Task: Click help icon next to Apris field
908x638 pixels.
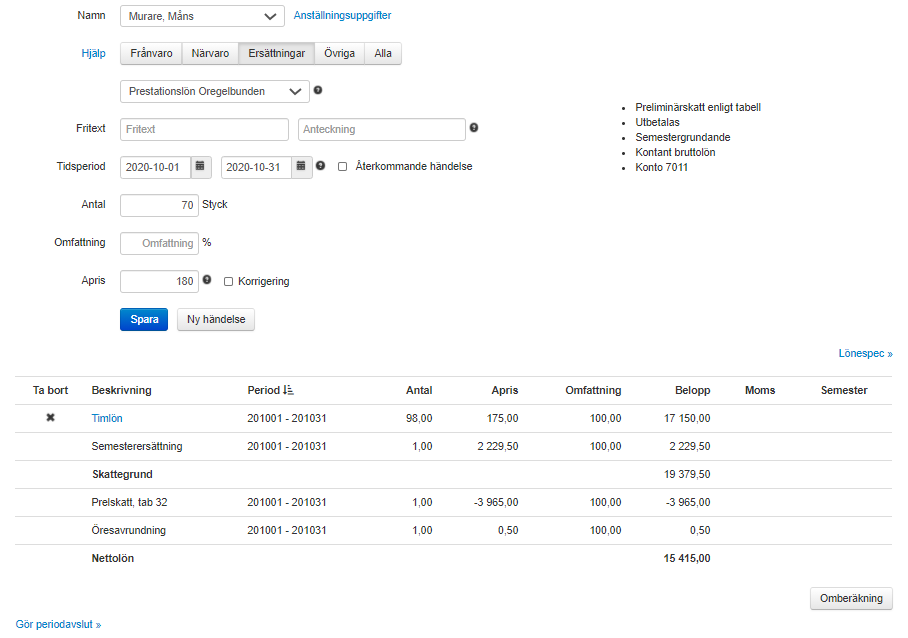Action: 207,281
